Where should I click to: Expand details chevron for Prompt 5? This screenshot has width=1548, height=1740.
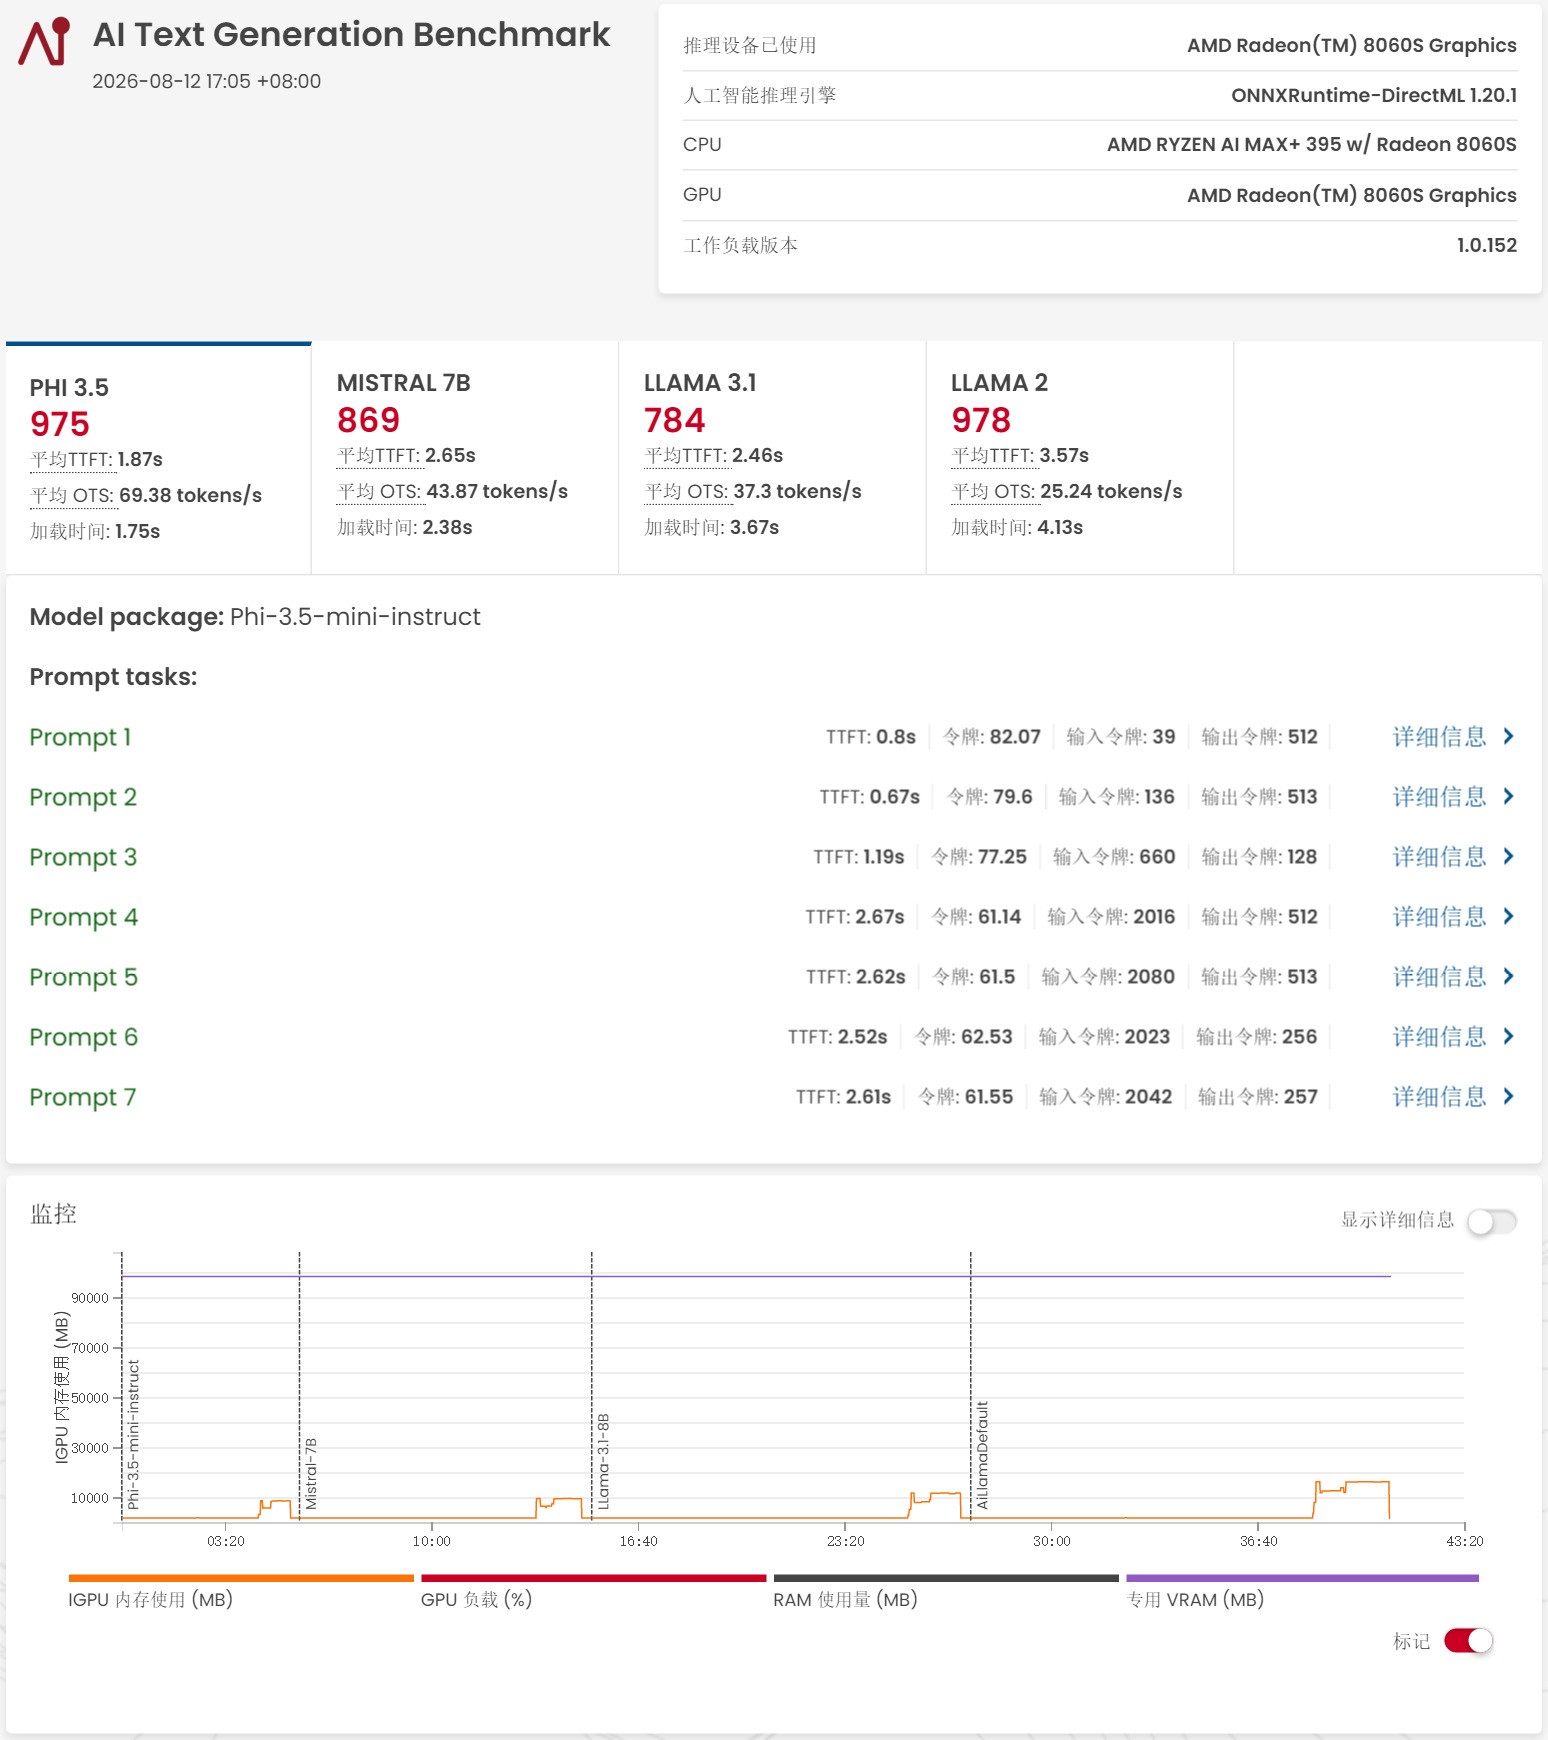1508,977
